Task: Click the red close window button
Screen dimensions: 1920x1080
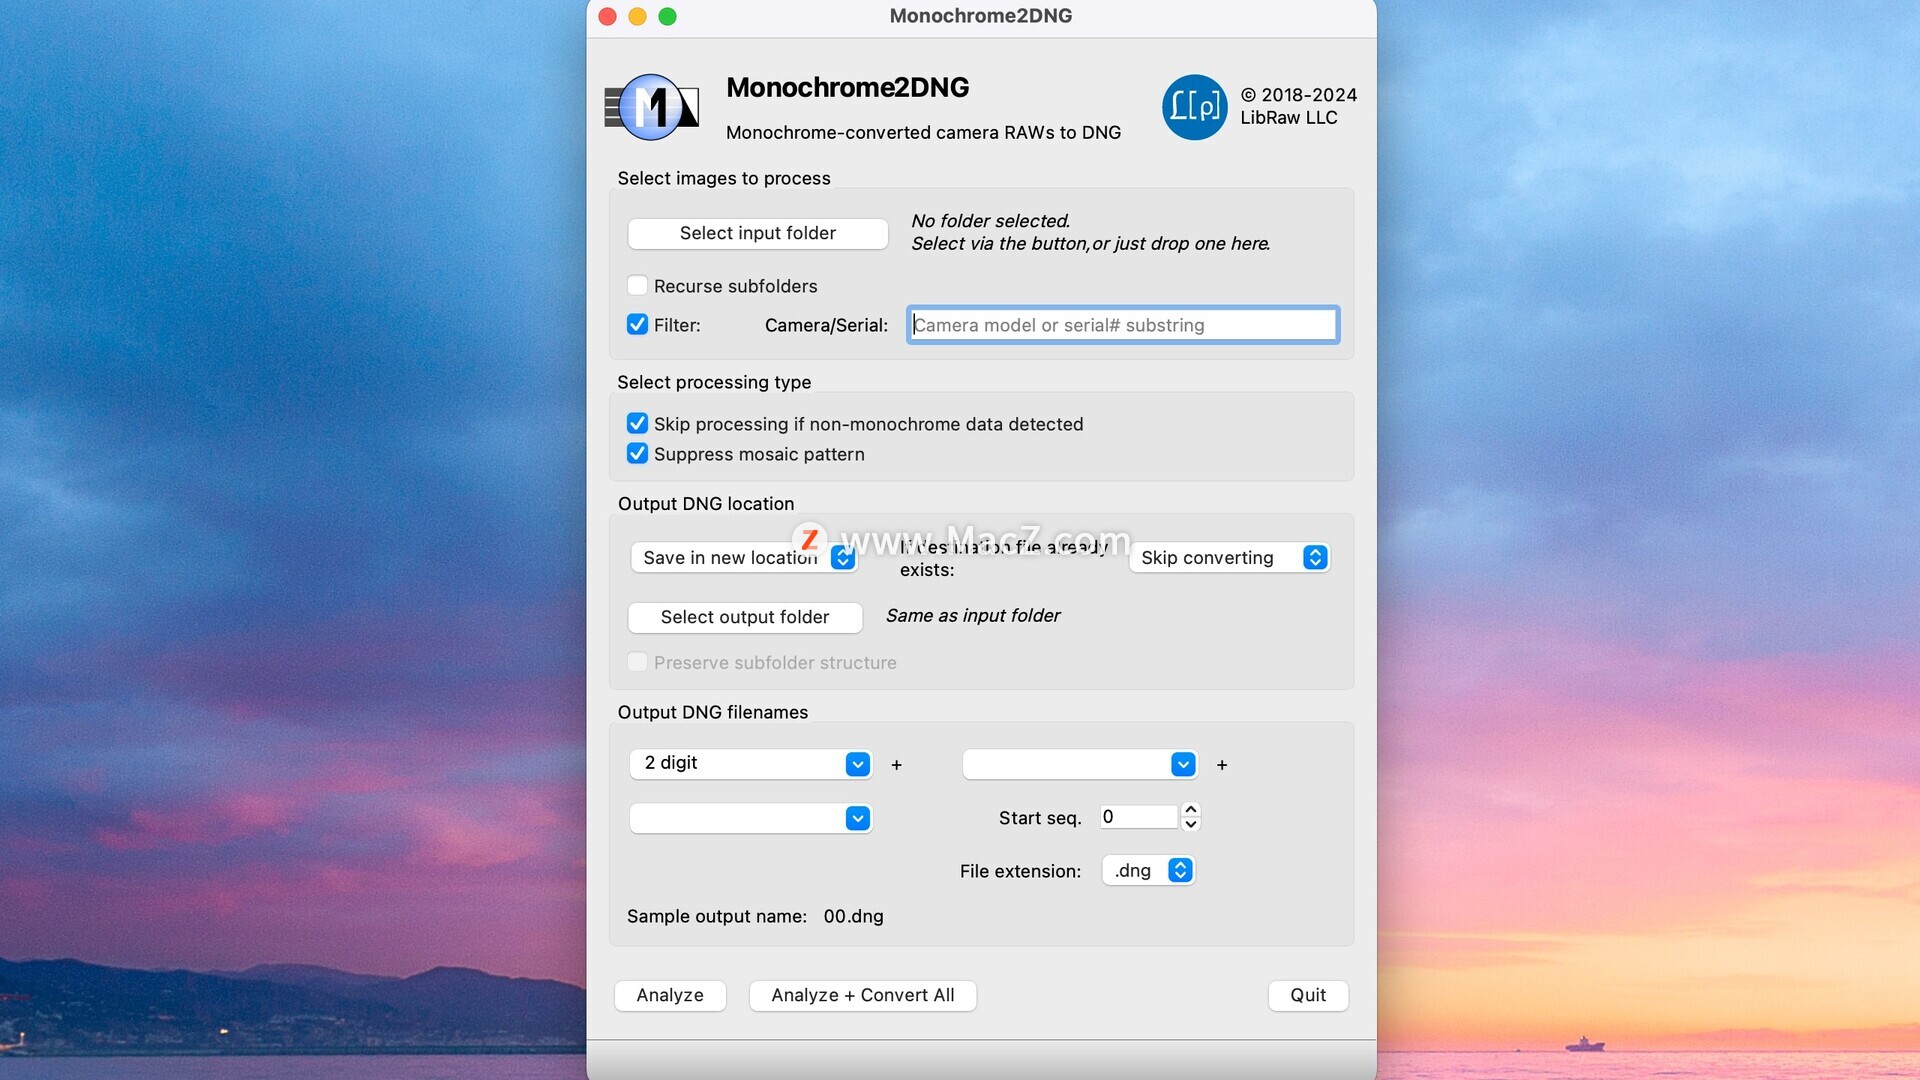Action: point(607,16)
